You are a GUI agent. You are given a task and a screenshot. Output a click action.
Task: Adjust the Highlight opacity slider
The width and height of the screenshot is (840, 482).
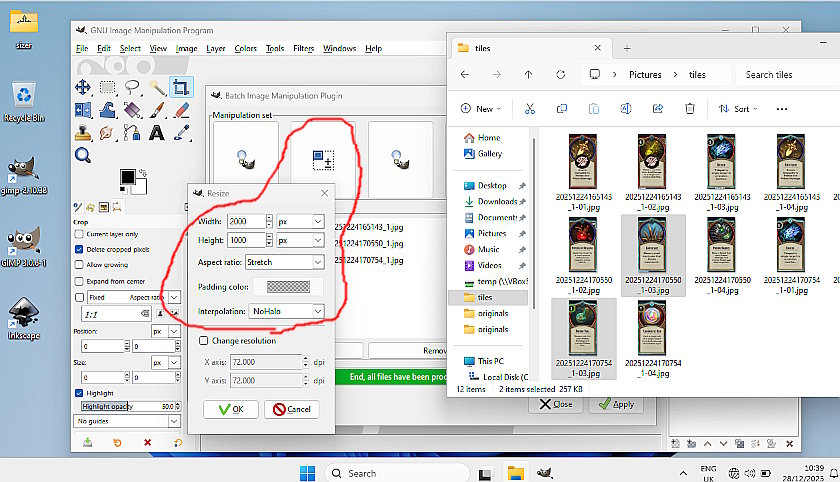pos(128,406)
